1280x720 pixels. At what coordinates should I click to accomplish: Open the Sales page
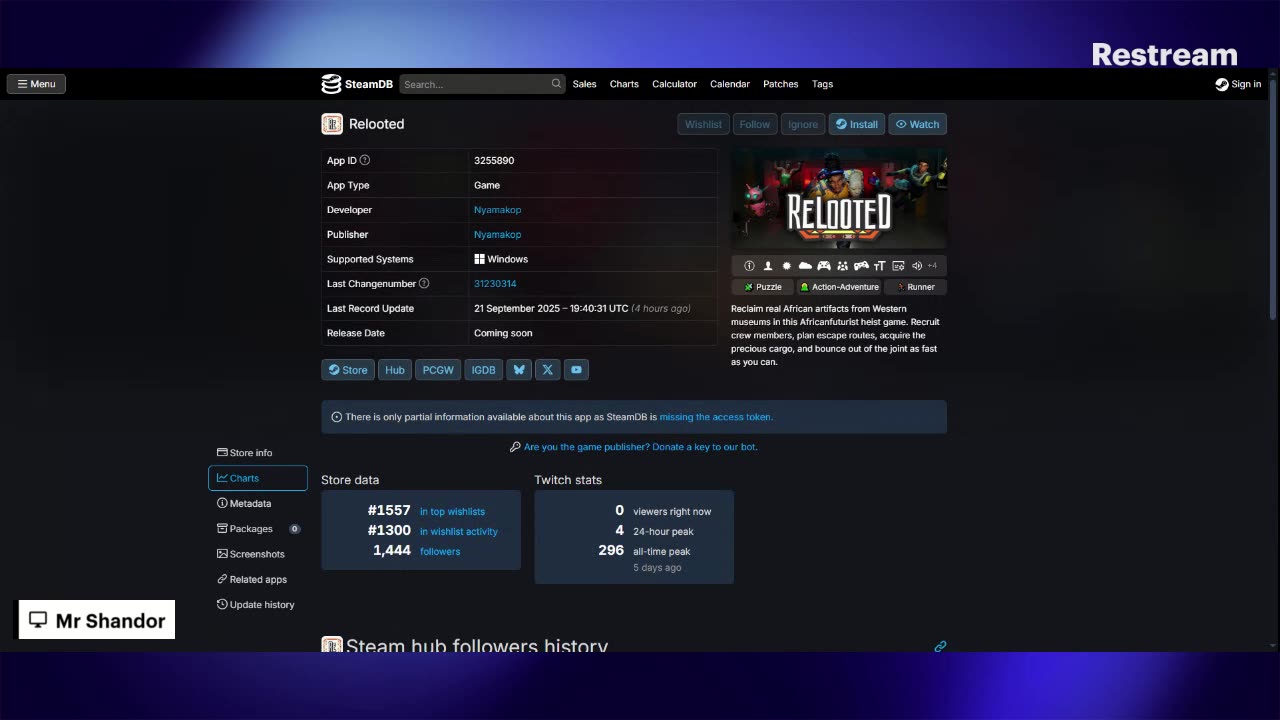click(x=584, y=84)
